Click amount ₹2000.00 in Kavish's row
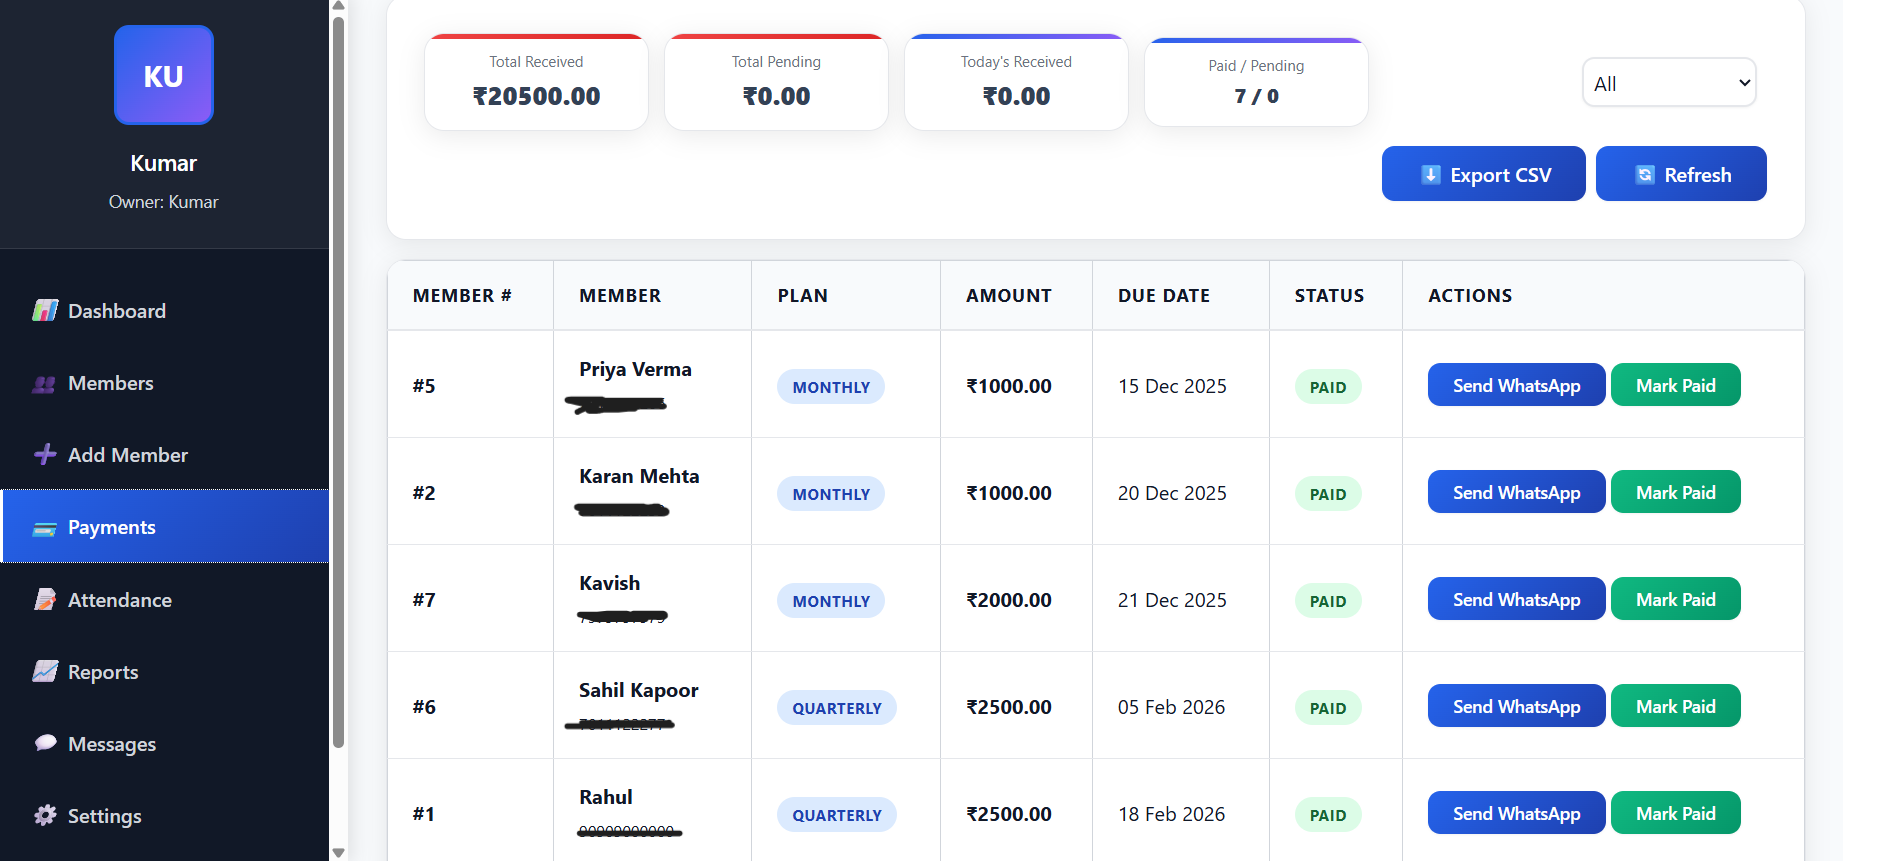This screenshot has width=1897, height=861. 1009,600
